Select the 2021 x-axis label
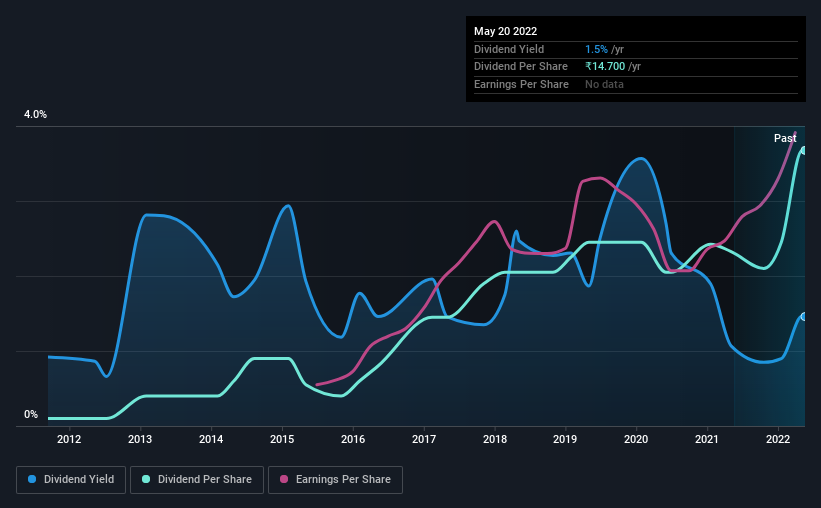 707,439
